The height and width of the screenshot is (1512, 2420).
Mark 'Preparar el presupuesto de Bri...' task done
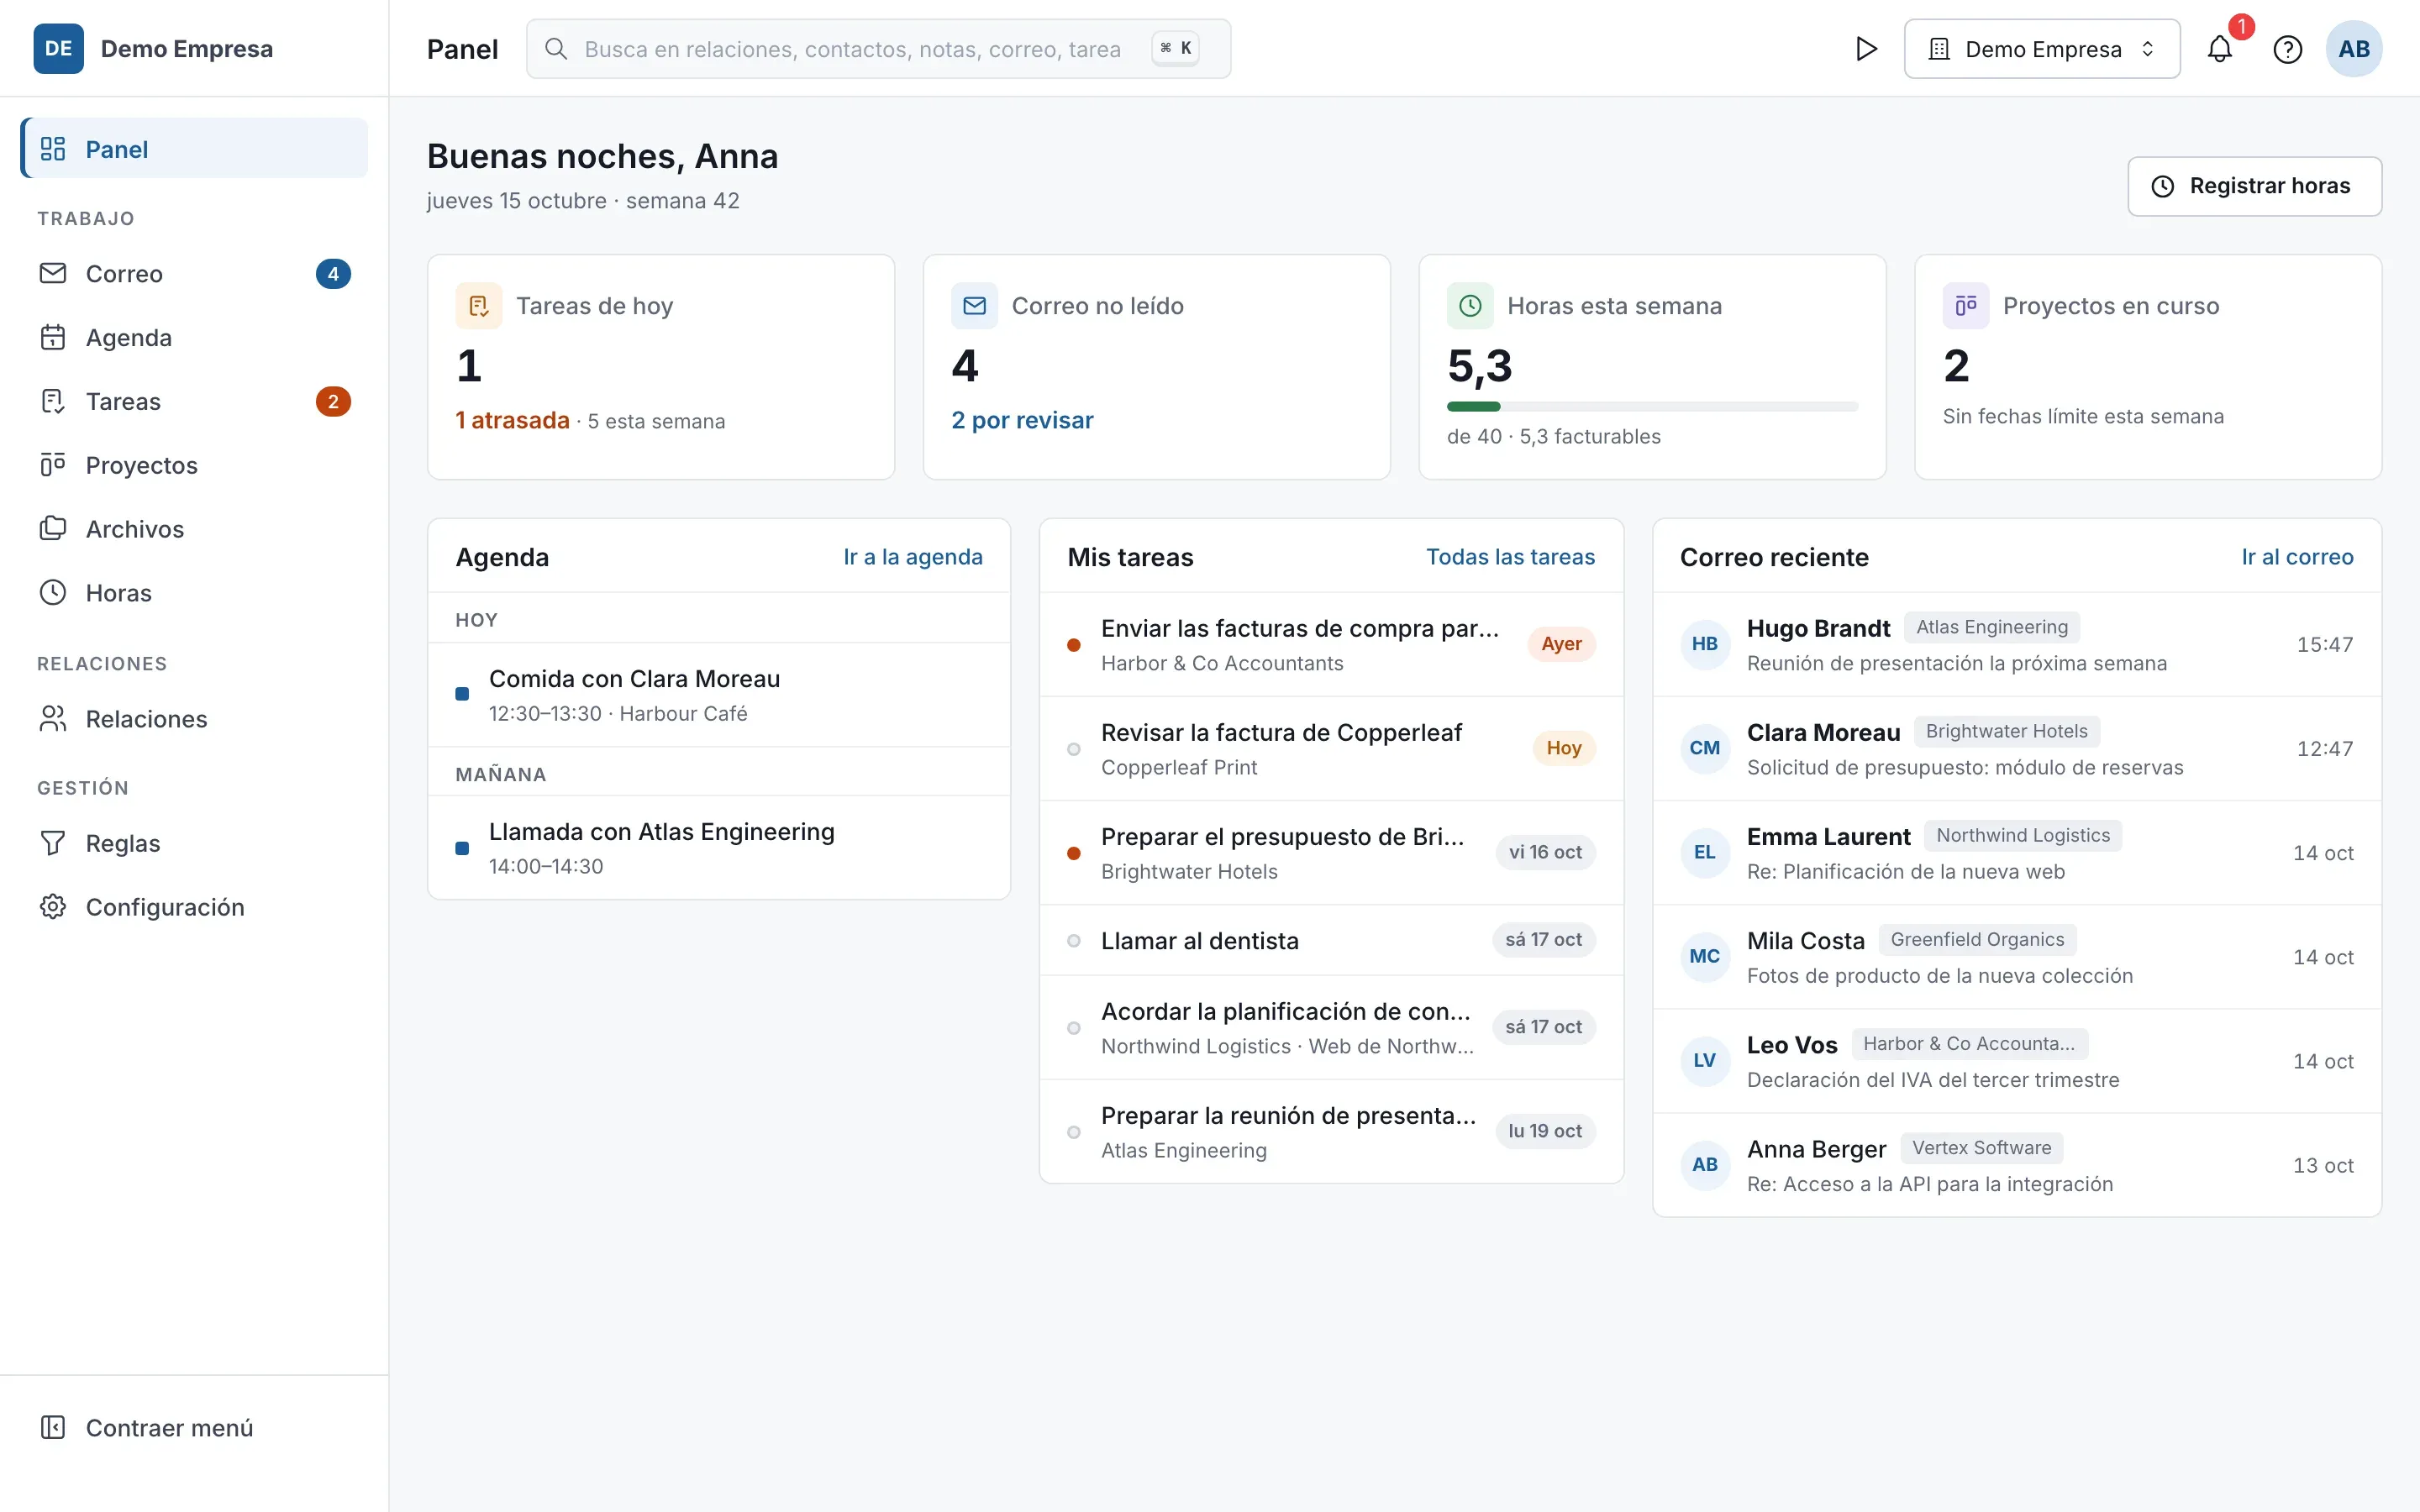[x=1073, y=853]
